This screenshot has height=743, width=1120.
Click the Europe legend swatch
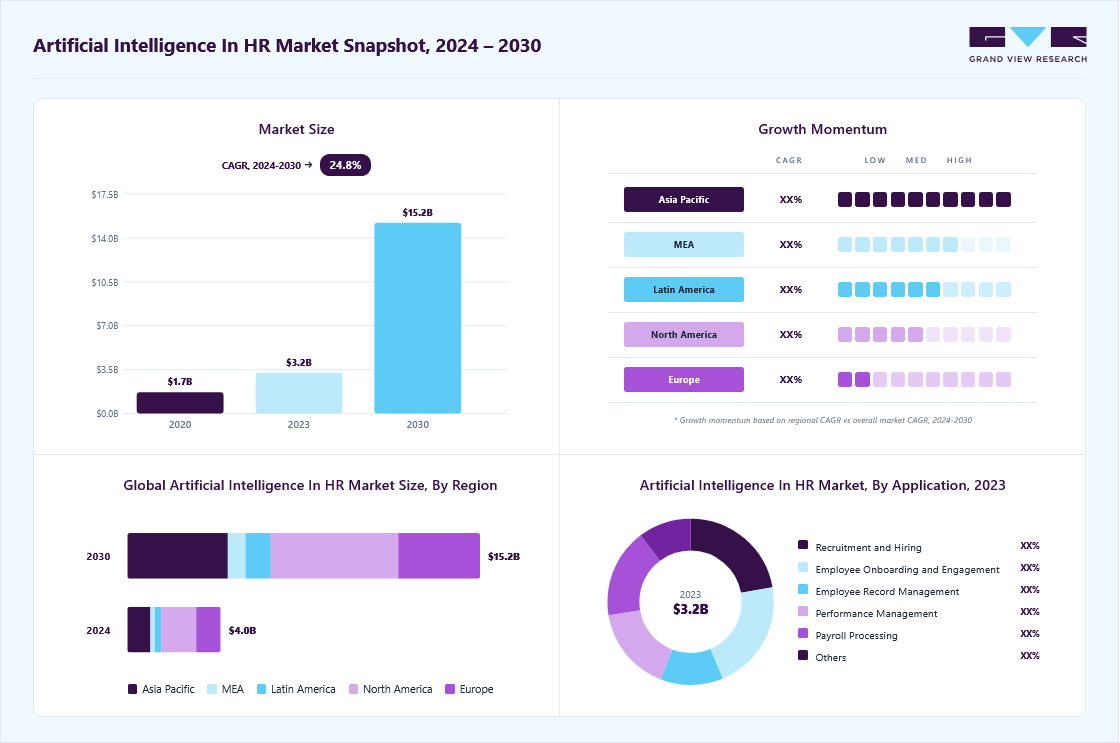[450, 689]
